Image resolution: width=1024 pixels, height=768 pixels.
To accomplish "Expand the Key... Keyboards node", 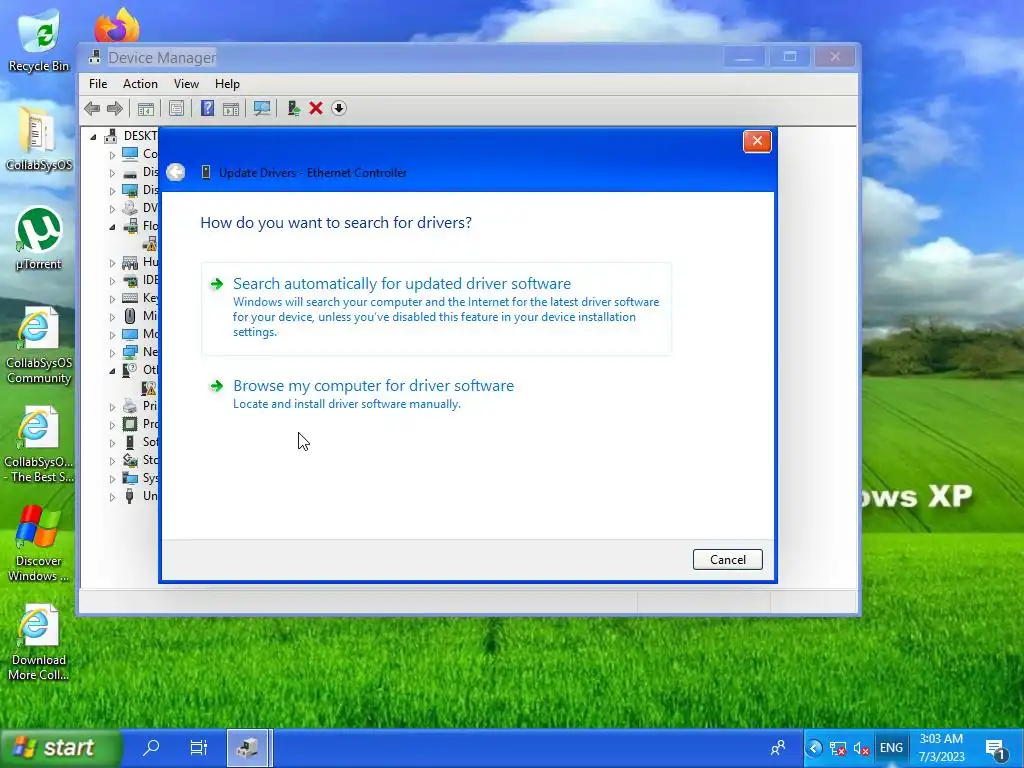I will (x=112, y=298).
